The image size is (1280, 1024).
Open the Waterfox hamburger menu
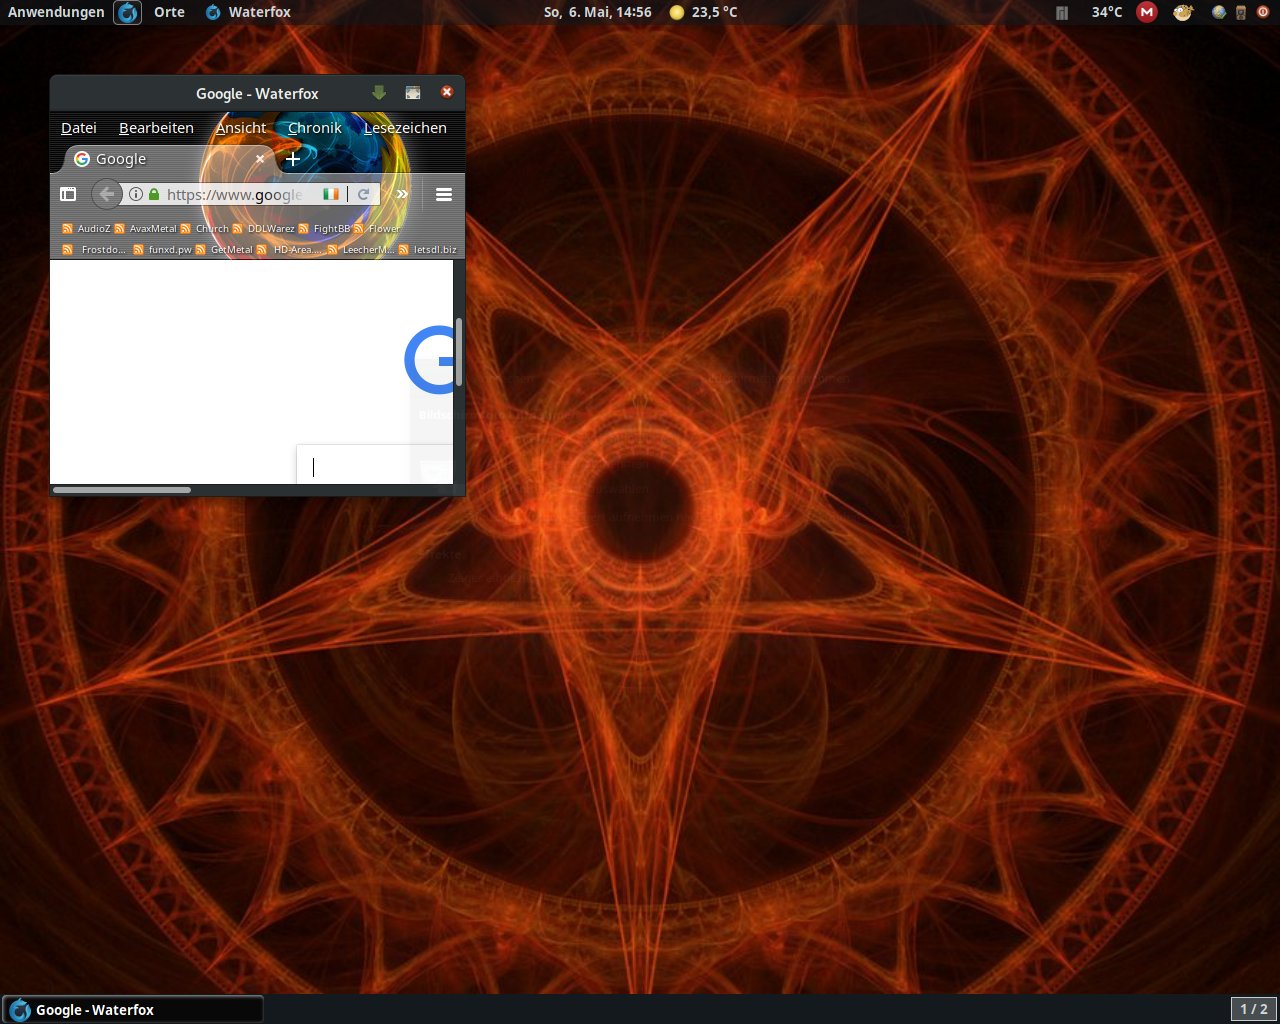pos(444,194)
